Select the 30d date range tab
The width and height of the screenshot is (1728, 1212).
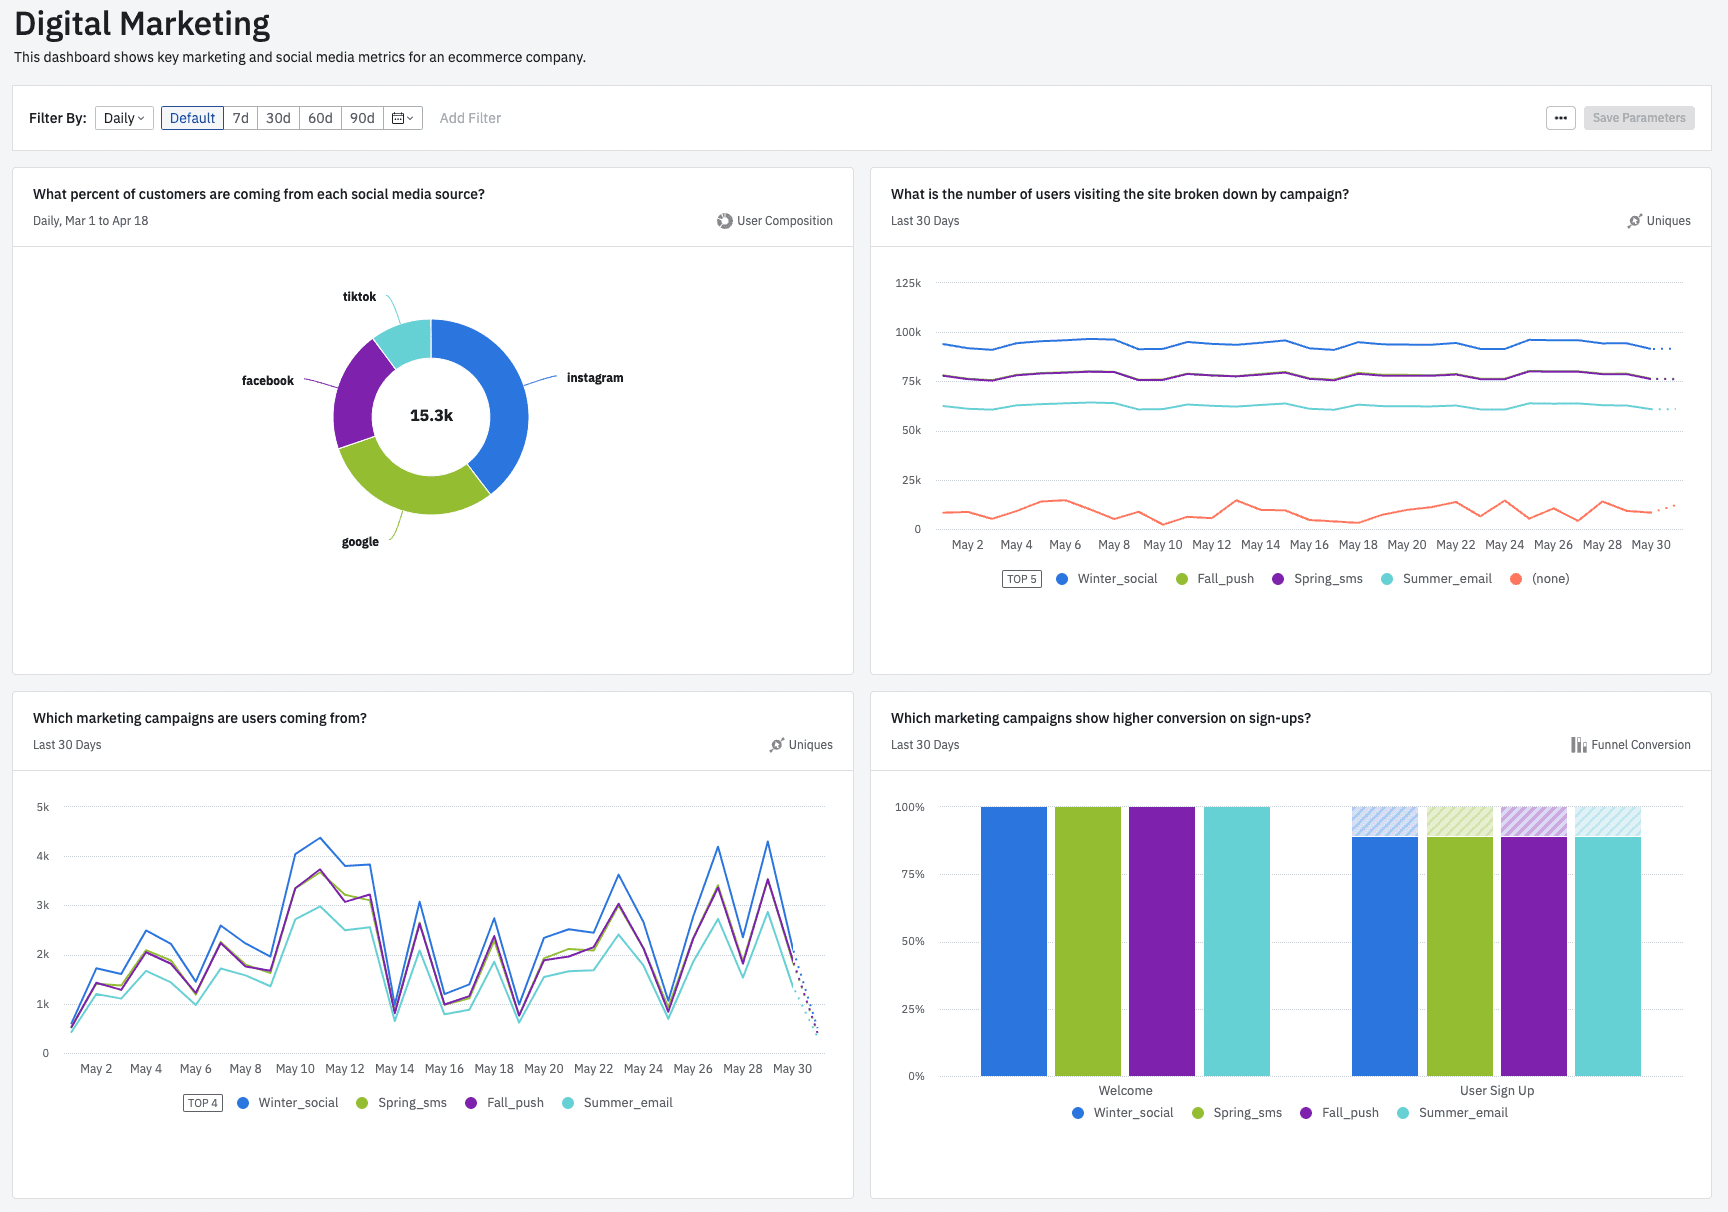[x=278, y=118]
